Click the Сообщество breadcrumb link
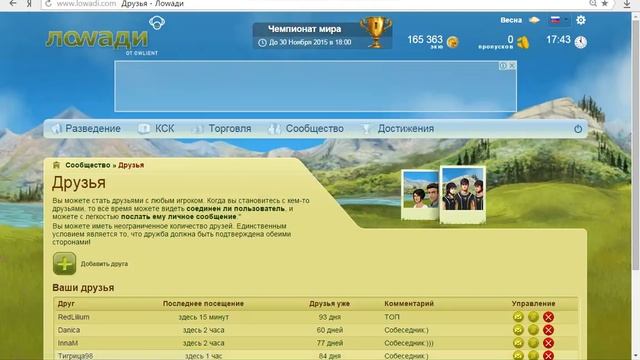Viewport: 640px width, 360px height. pos(88,165)
